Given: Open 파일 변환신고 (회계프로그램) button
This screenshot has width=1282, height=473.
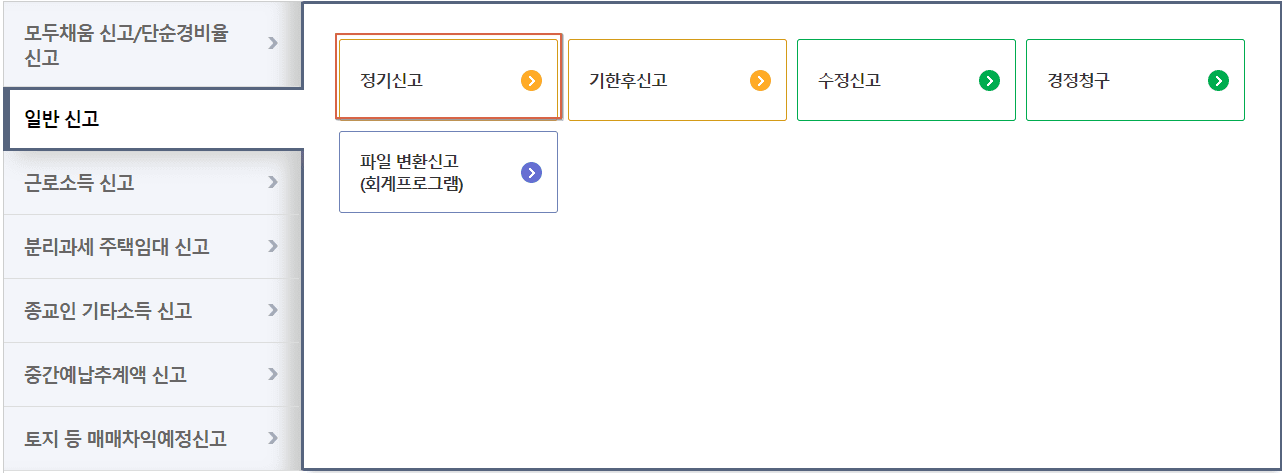Looking at the screenshot, I should (416, 172).
